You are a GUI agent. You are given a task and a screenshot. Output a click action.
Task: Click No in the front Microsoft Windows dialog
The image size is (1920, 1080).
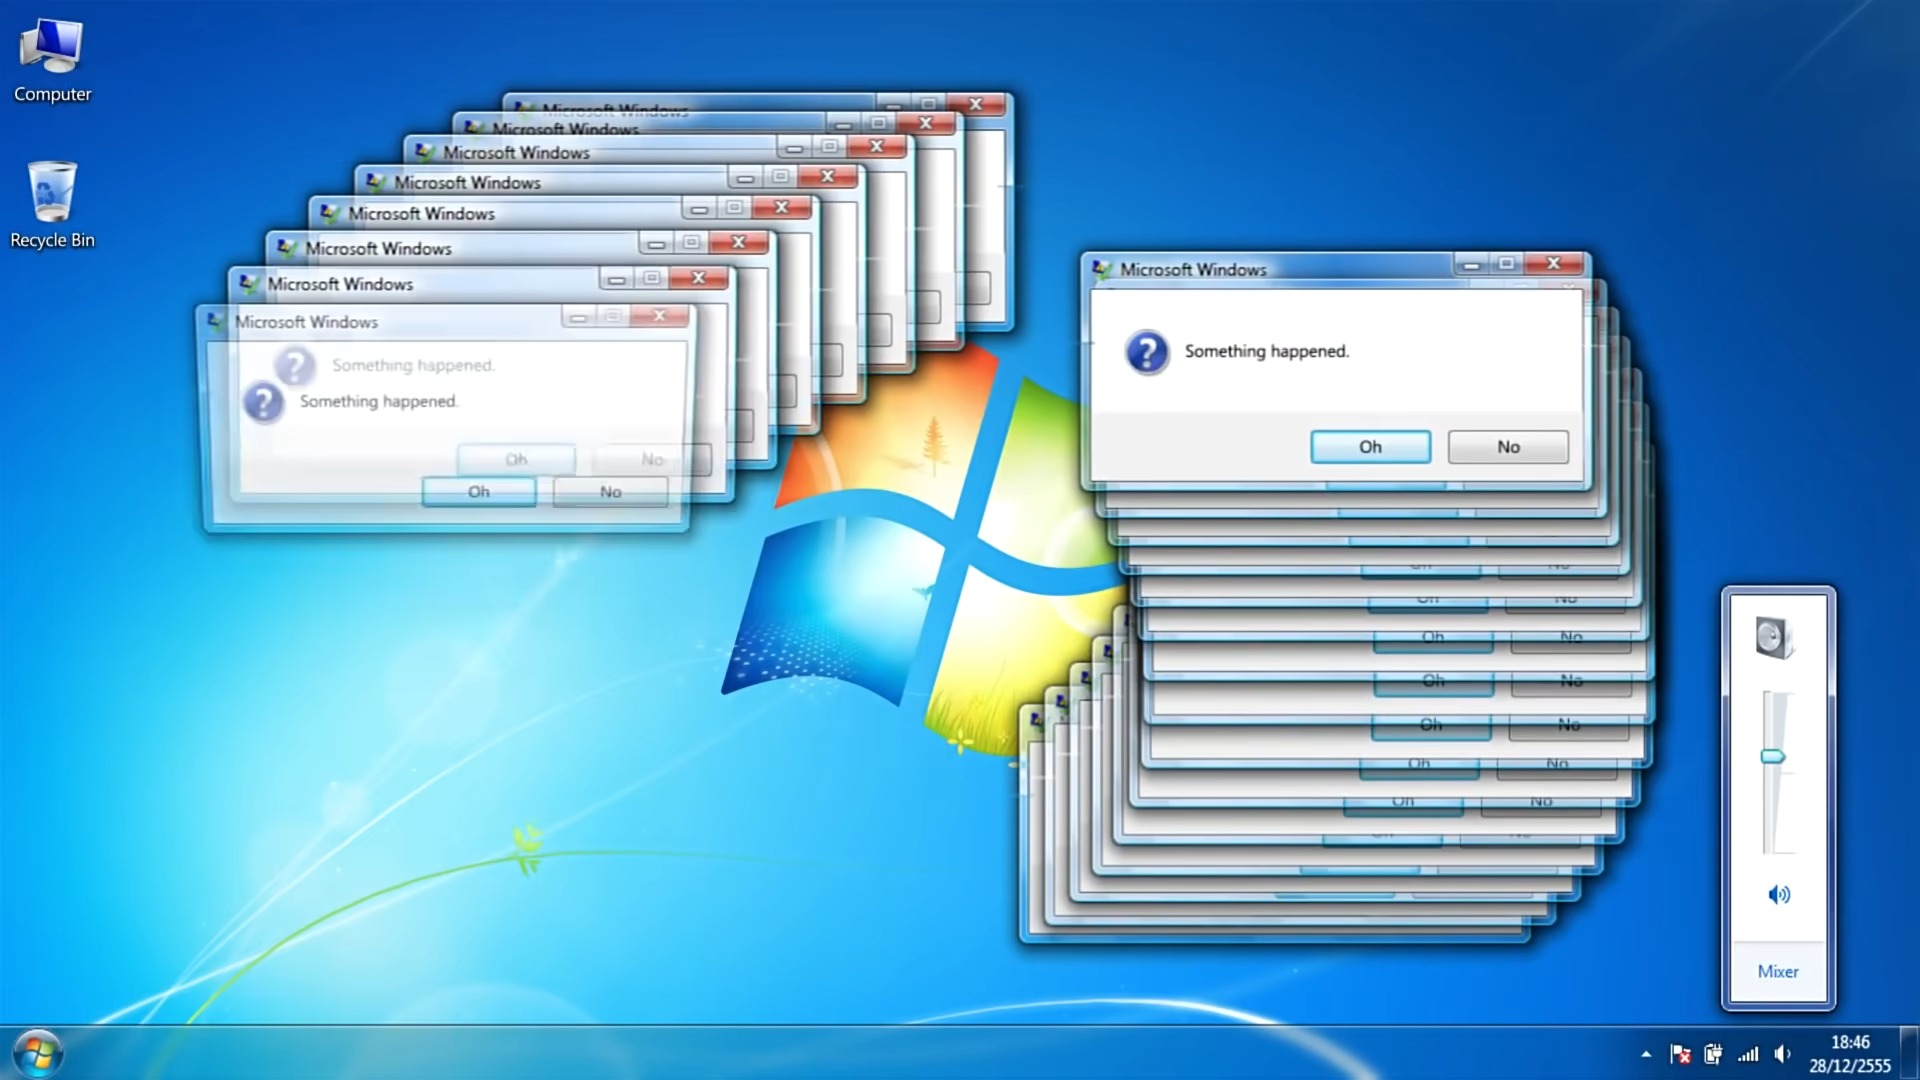(x=1508, y=447)
